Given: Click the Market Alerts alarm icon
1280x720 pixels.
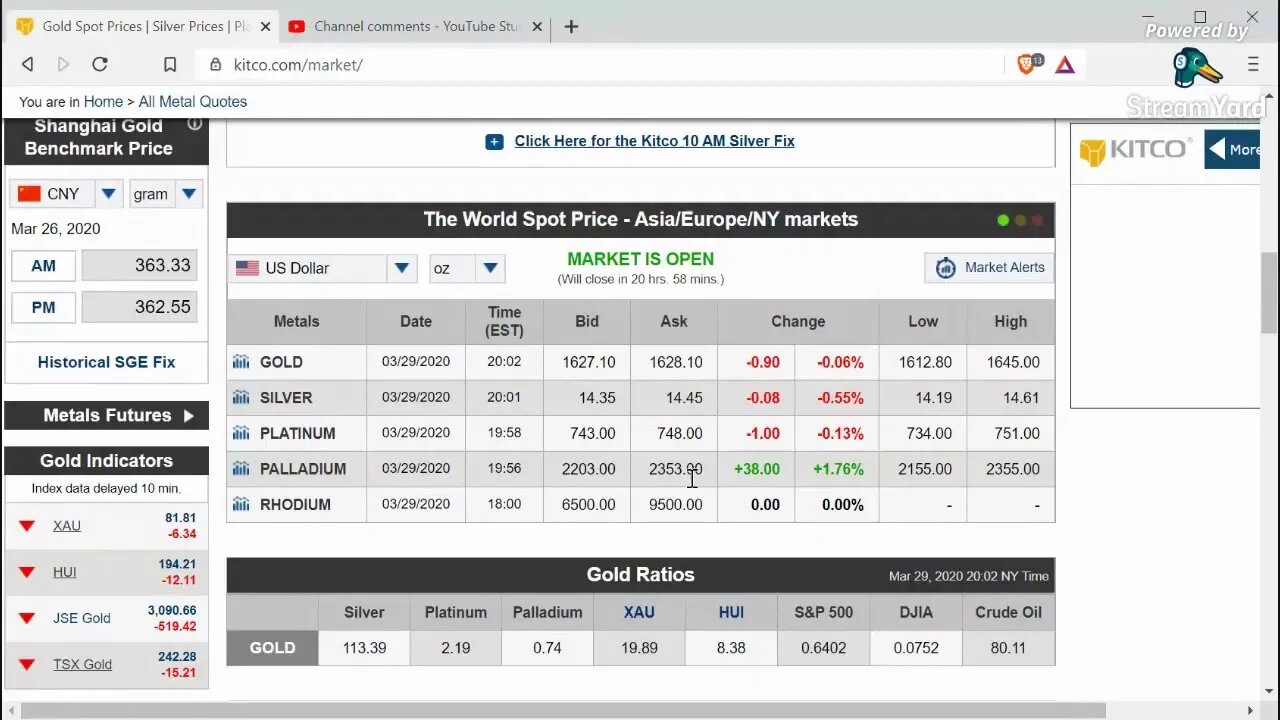Looking at the screenshot, I should point(945,267).
